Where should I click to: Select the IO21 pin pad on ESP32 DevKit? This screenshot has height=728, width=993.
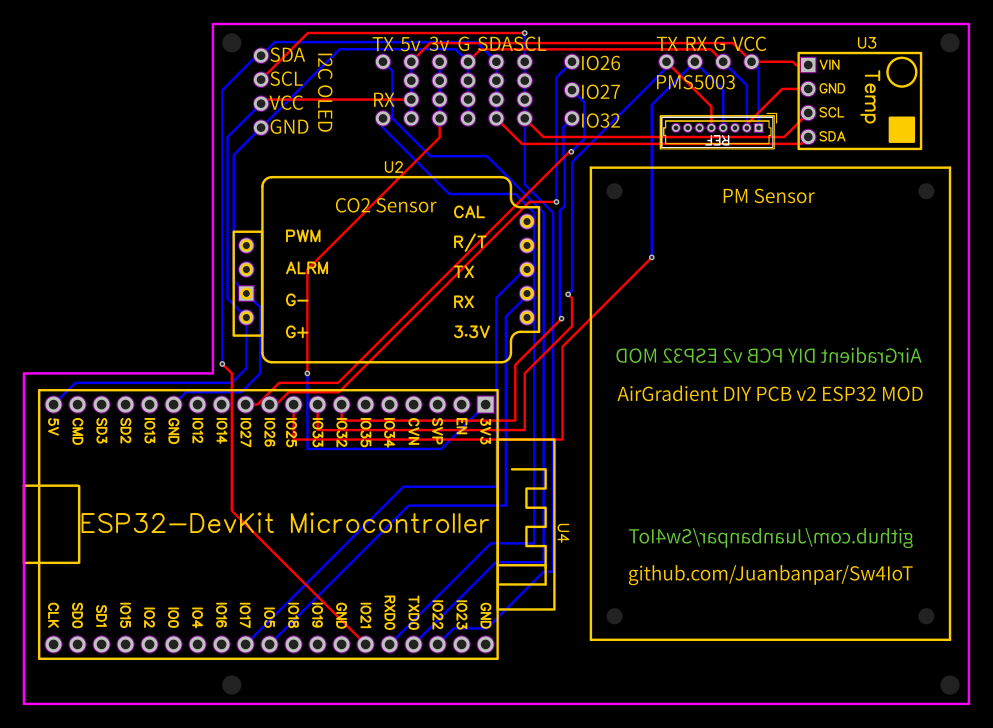365,644
